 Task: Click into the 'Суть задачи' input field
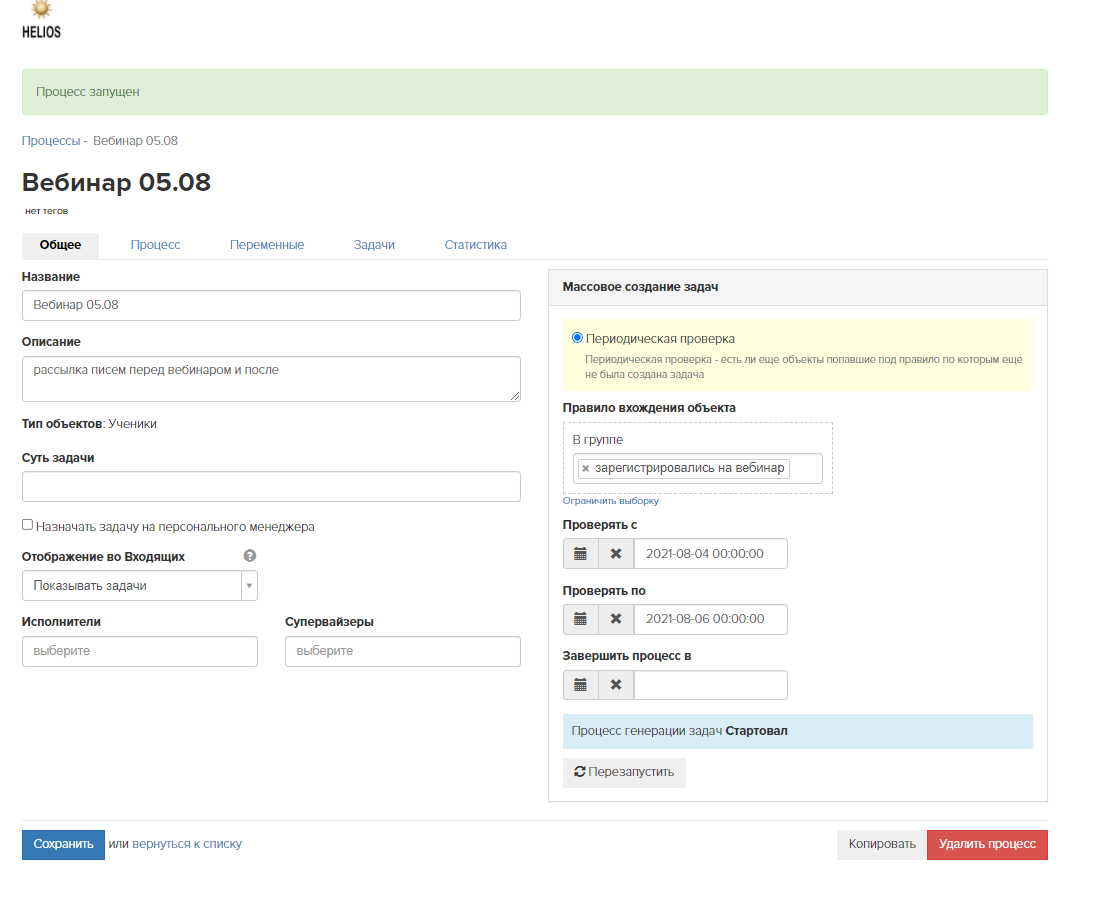pos(271,487)
